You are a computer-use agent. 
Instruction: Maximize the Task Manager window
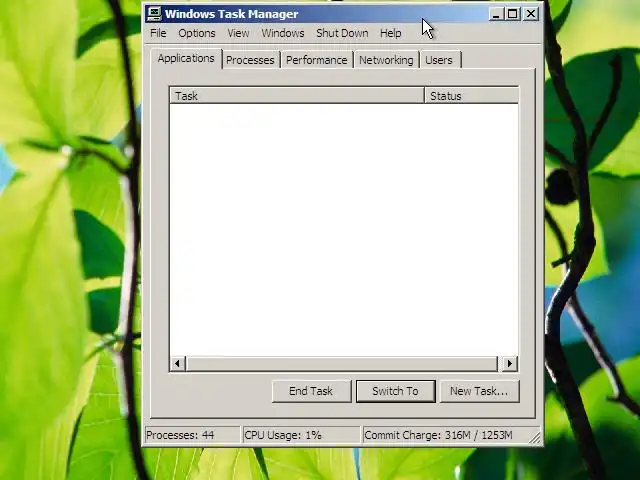pos(513,14)
